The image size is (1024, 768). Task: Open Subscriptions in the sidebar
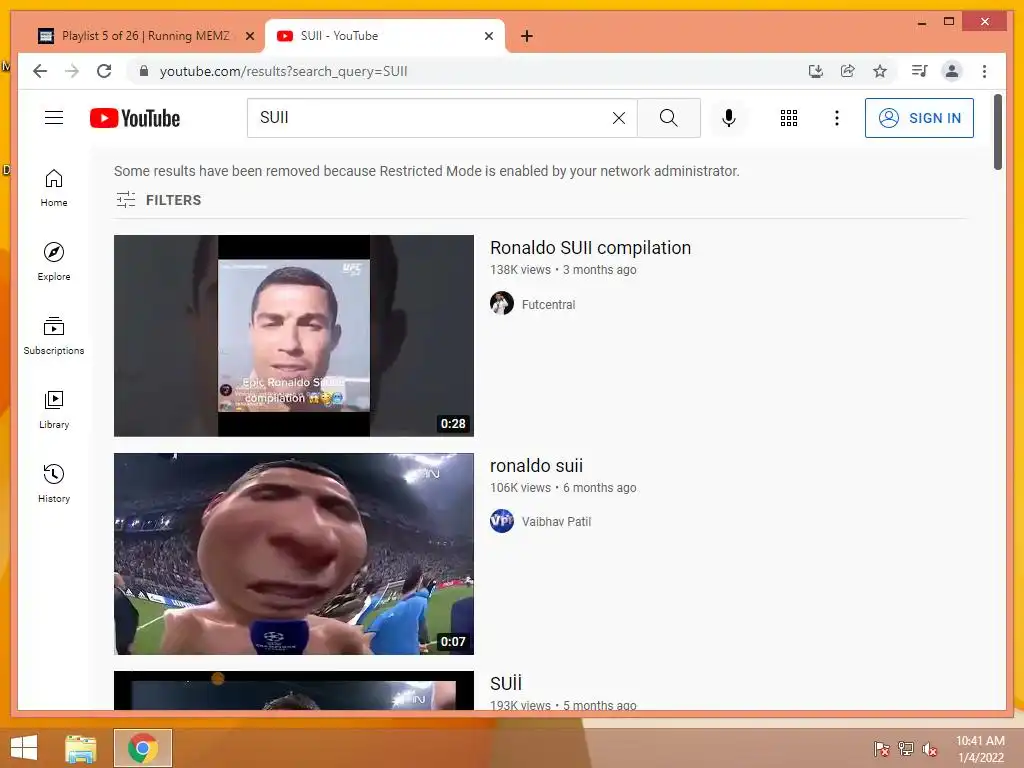[54, 336]
